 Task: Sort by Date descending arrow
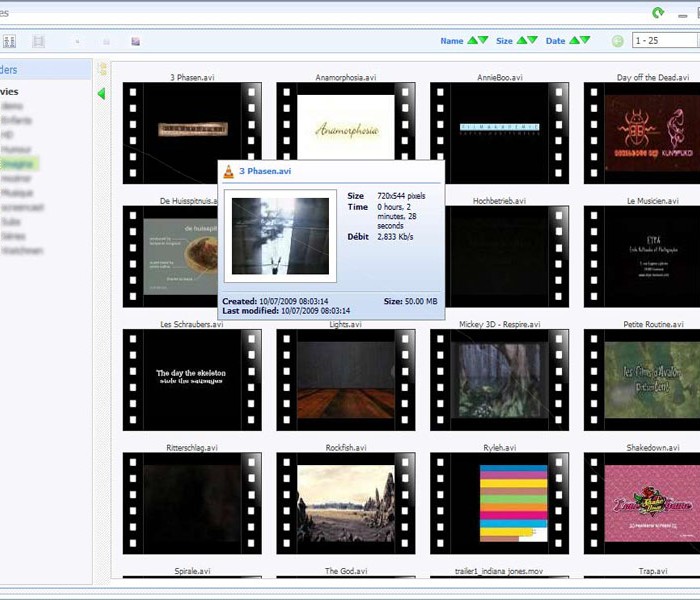click(x=585, y=40)
